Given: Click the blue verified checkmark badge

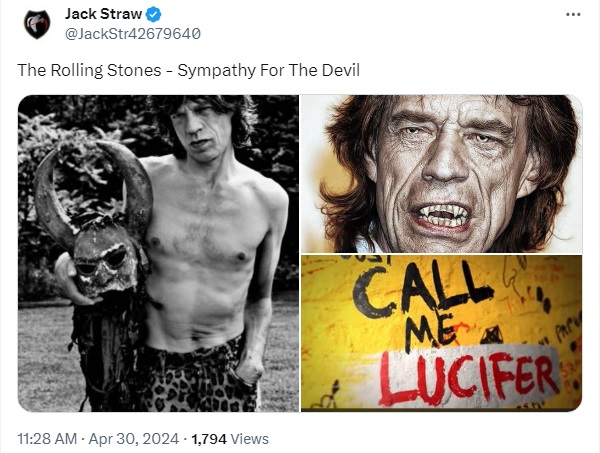Looking at the screenshot, I should point(153,15).
